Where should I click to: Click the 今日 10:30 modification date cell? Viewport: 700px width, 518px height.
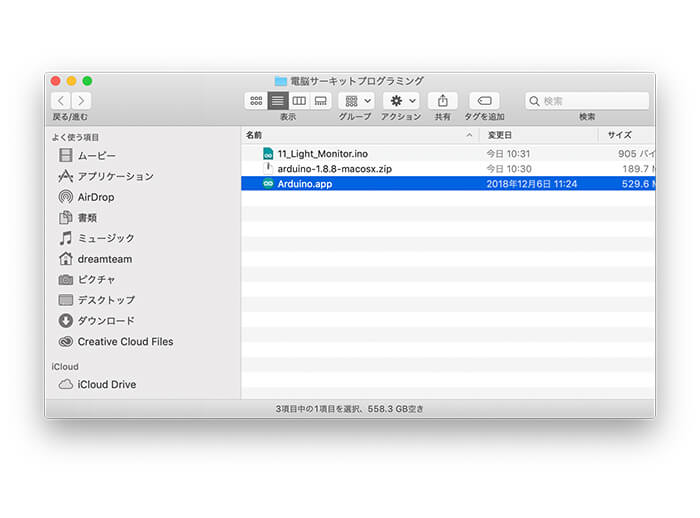508,169
